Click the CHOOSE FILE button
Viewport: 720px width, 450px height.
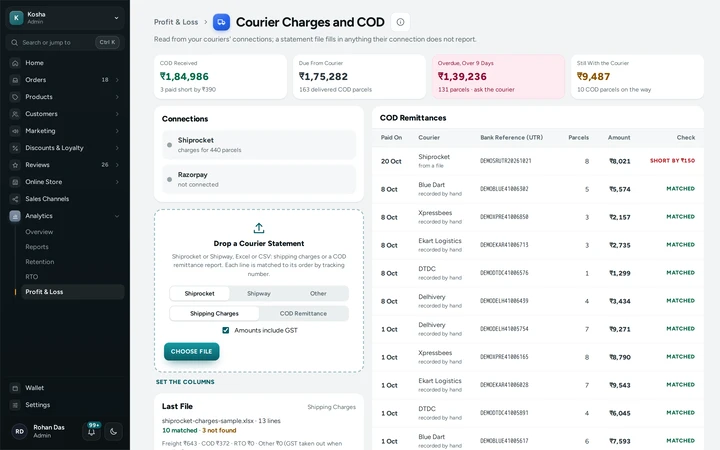[x=191, y=351]
